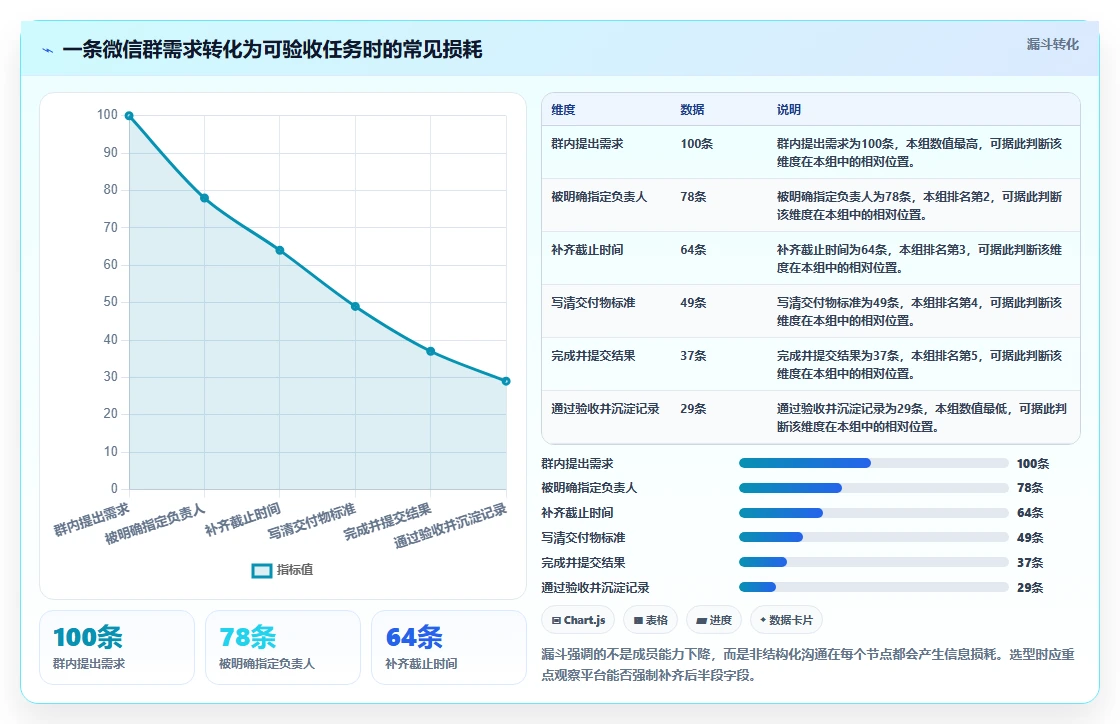Screen dimensions: 1120x724
Task: Click progress value label 29条
Action: point(1030,588)
